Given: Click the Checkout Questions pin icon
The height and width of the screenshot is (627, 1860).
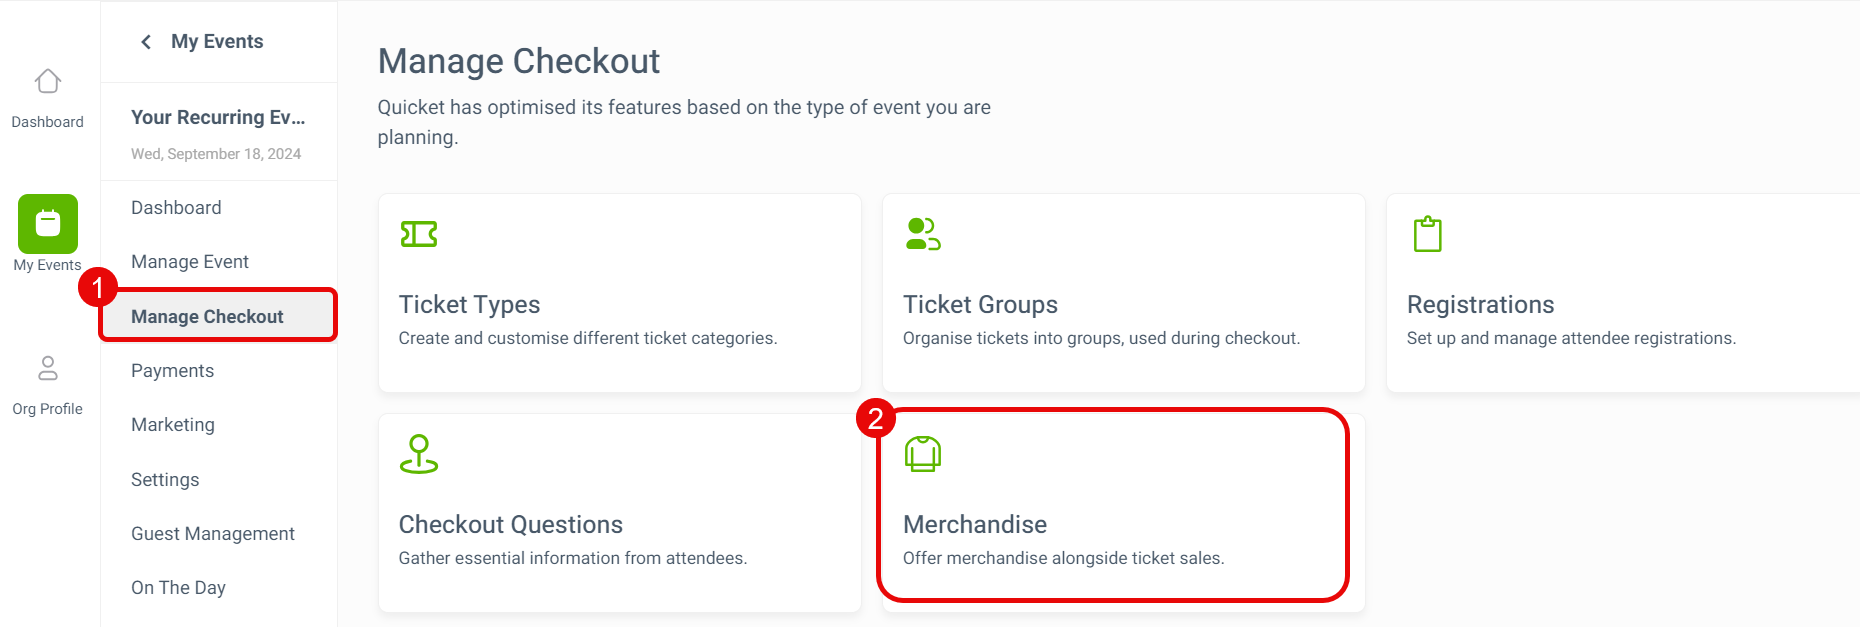Looking at the screenshot, I should click(419, 454).
